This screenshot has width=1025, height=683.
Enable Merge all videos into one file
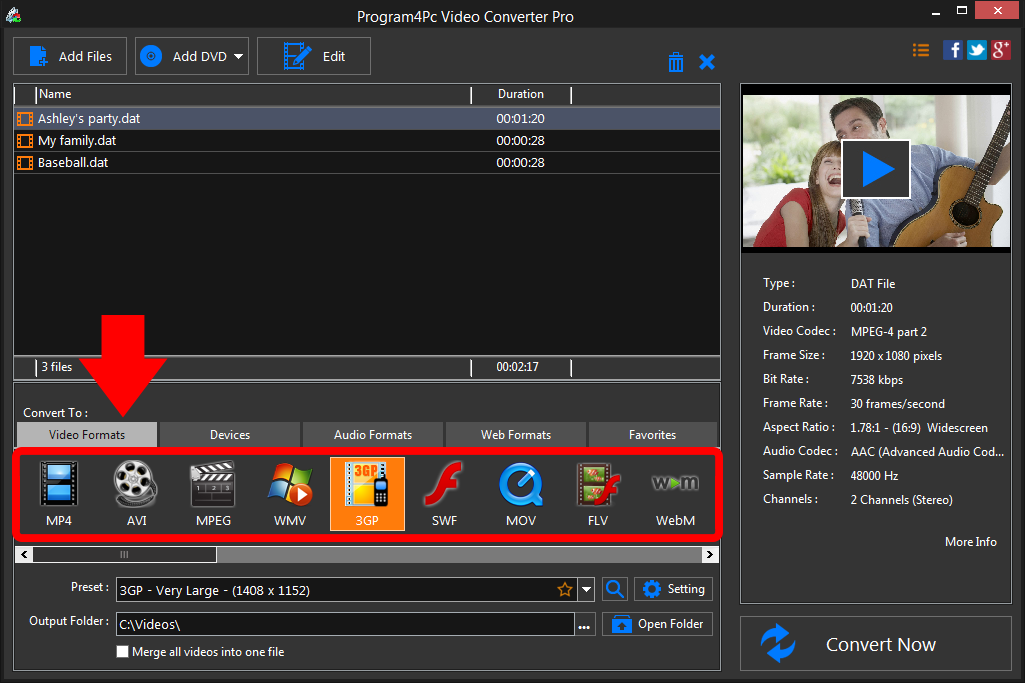click(123, 652)
